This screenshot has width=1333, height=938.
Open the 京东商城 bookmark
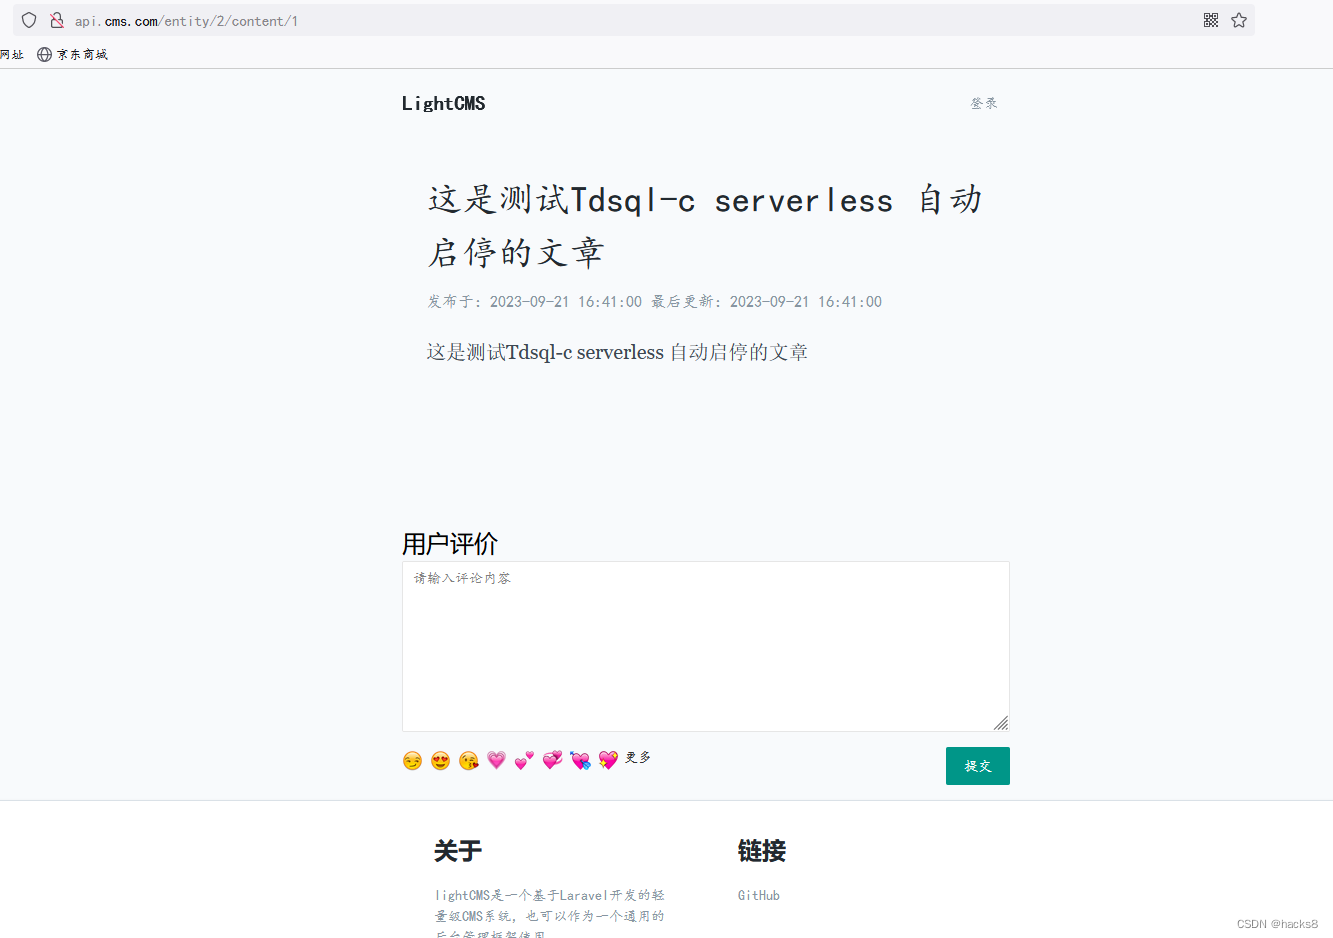(x=72, y=55)
